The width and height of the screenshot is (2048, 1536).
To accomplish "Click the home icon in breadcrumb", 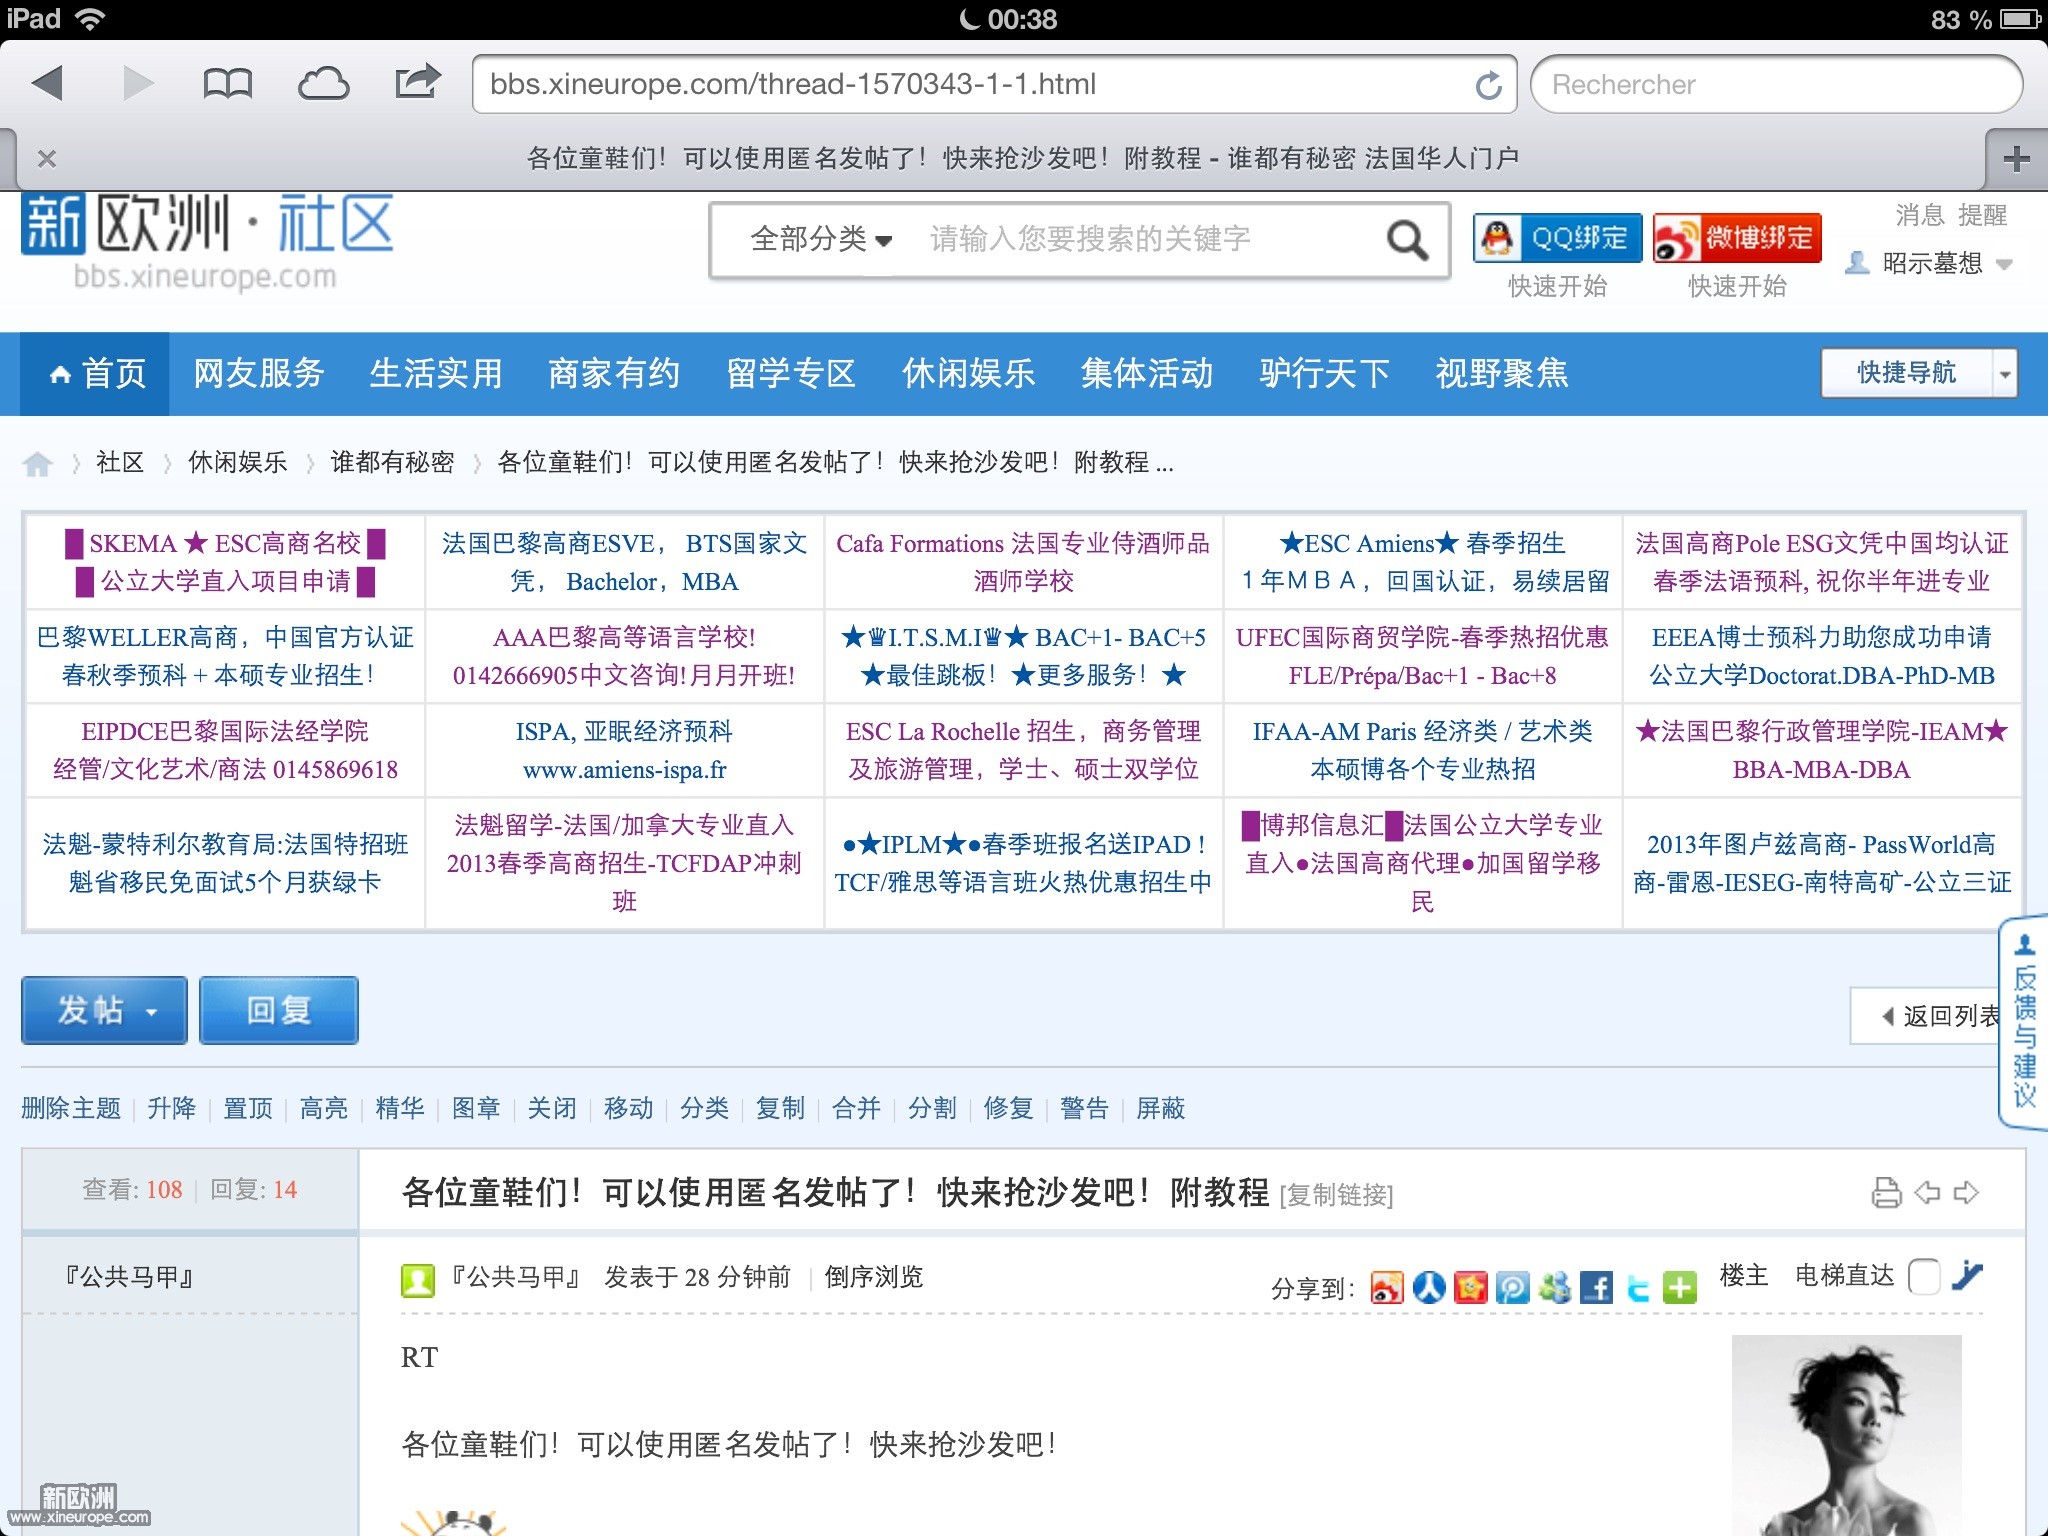I will tap(38, 463).
